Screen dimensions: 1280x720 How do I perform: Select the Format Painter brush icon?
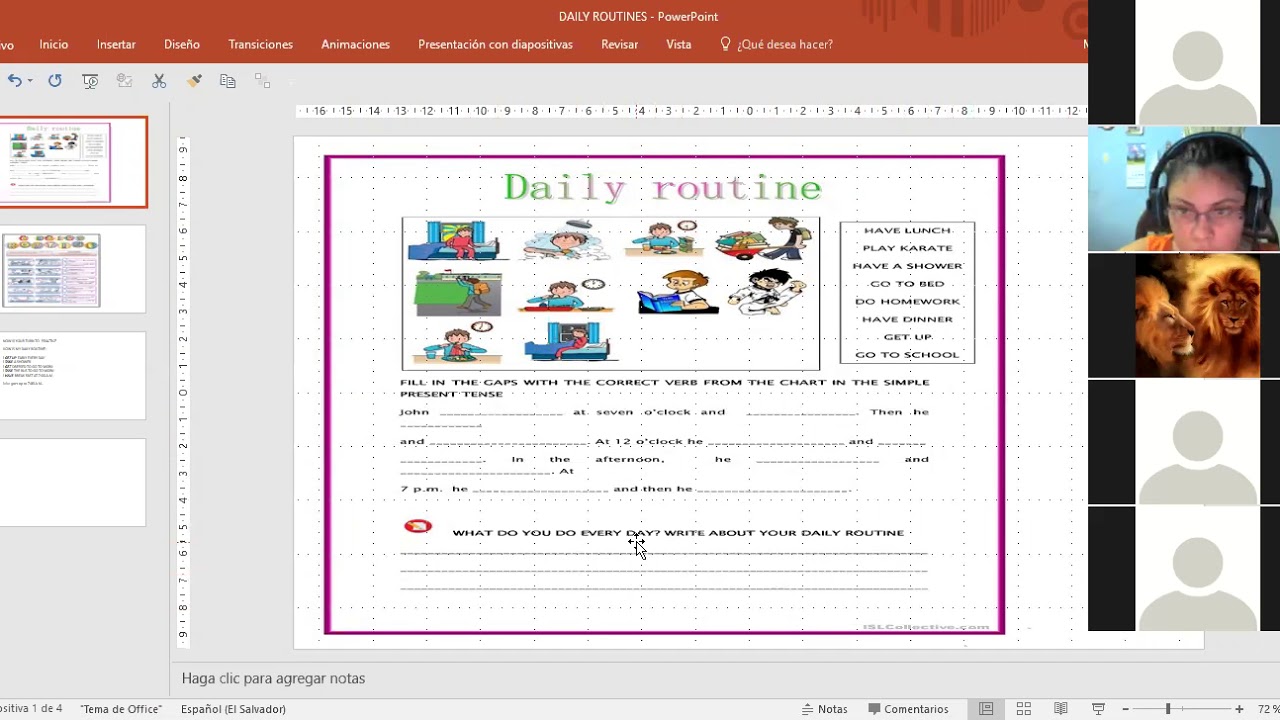click(194, 81)
